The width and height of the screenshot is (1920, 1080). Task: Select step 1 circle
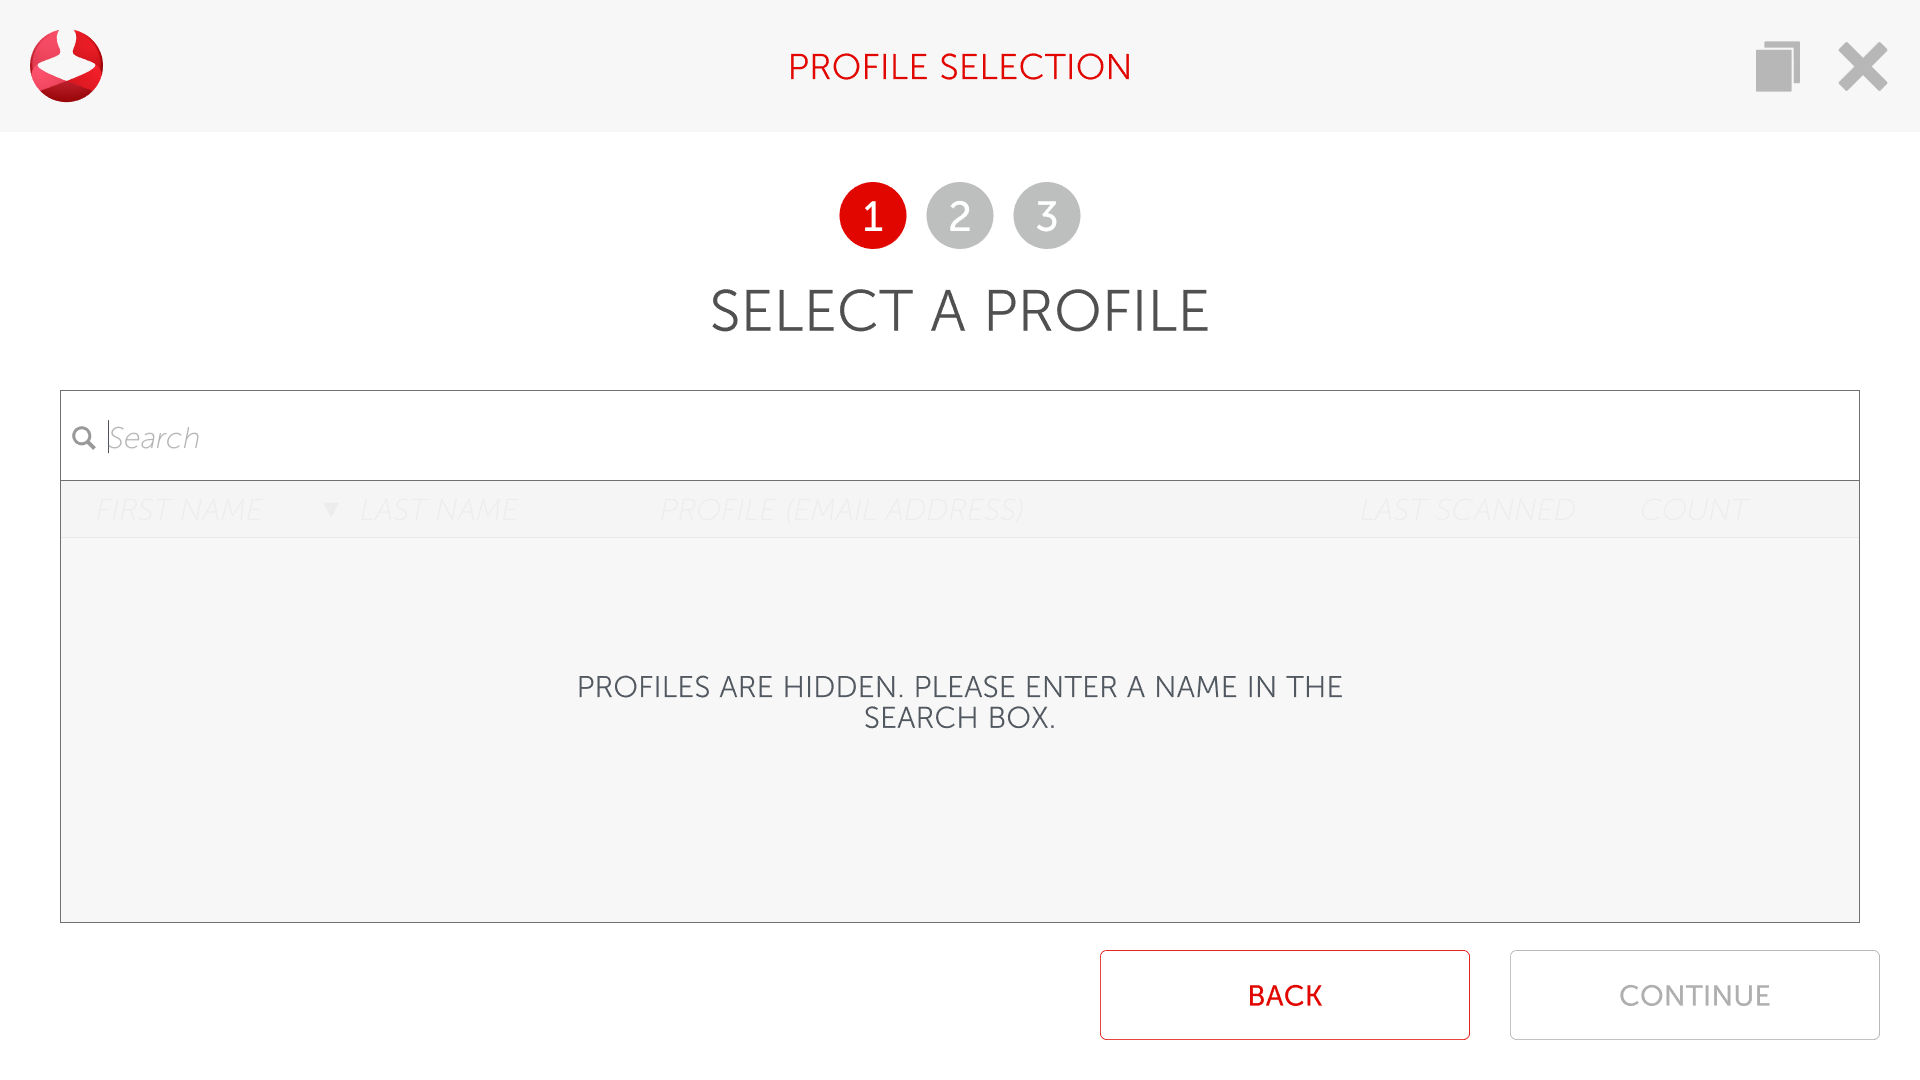point(872,215)
